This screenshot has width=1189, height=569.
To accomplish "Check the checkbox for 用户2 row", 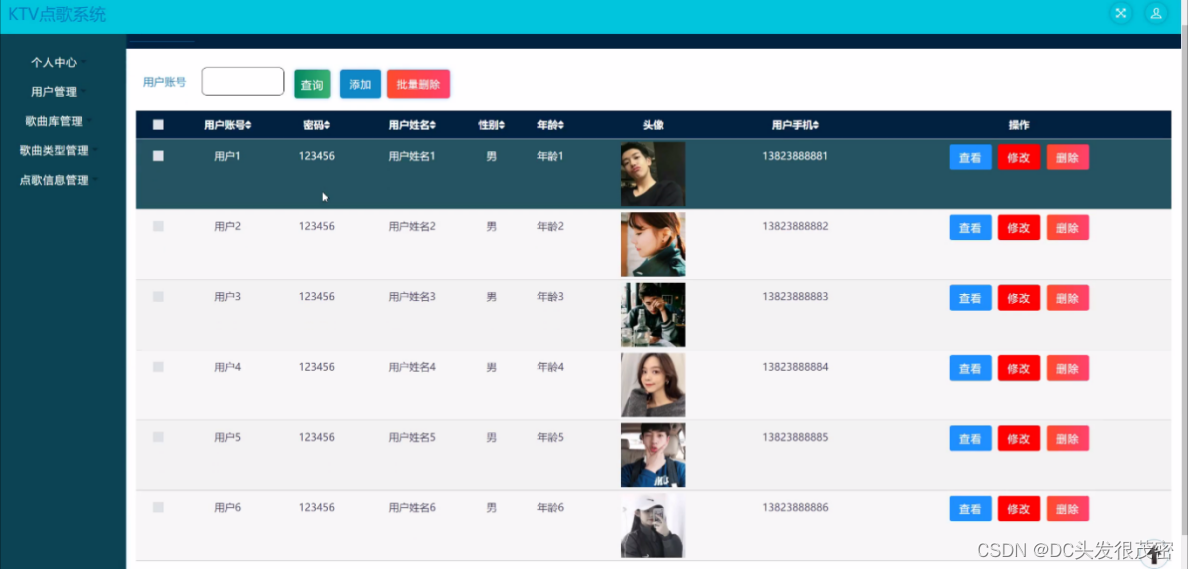I will click(158, 226).
